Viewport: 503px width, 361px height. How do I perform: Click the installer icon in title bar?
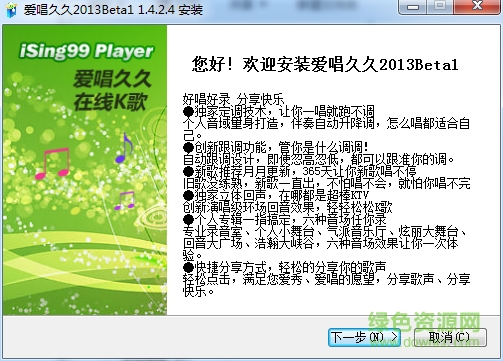[11, 10]
